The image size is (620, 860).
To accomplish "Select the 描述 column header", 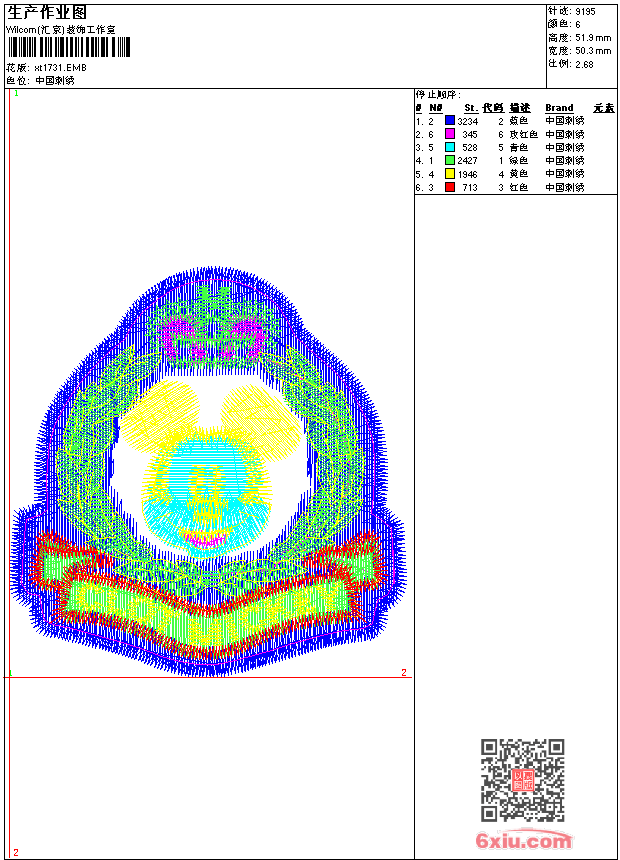I will pyautogui.click(x=520, y=108).
